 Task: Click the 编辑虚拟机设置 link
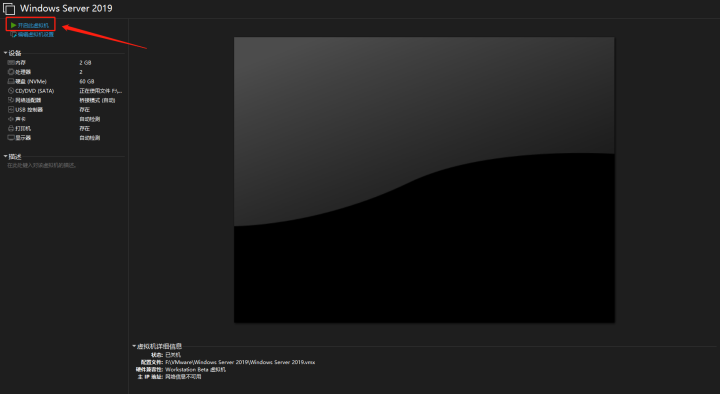tap(36, 34)
